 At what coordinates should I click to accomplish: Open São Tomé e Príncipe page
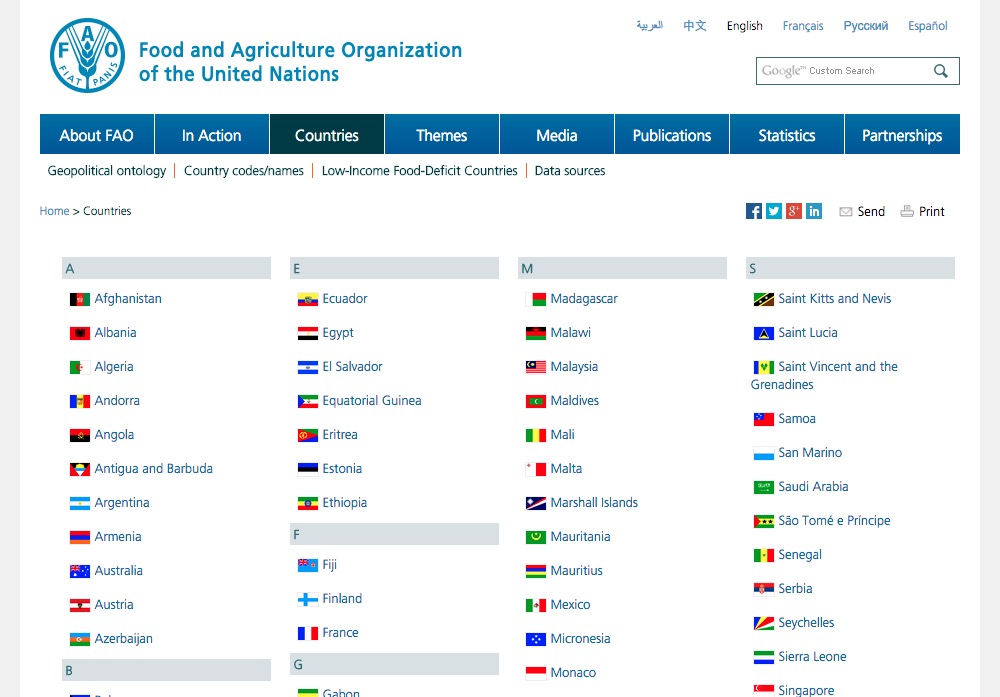[x=834, y=521]
